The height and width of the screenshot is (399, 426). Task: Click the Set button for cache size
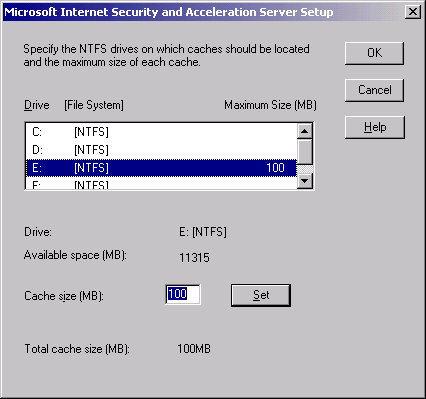coord(261,295)
